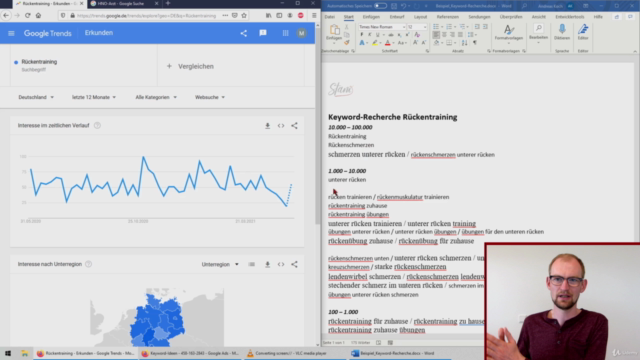Undo last action in Word
Screen dimensions: 640x360
pos(403,6)
